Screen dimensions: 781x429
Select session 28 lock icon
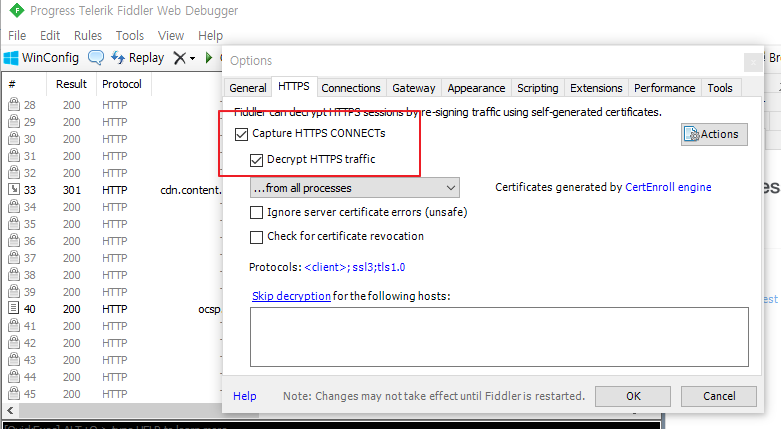pos(14,104)
